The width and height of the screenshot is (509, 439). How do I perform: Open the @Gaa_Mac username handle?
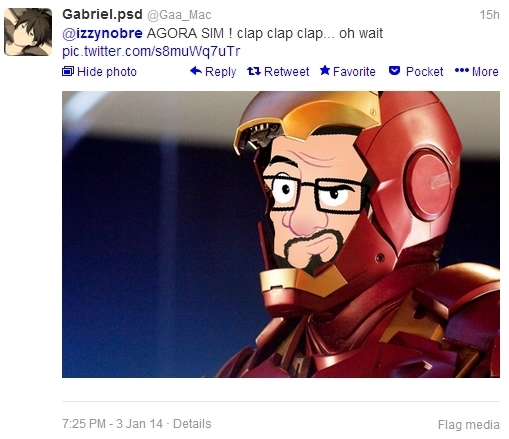(x=179, y=15)
